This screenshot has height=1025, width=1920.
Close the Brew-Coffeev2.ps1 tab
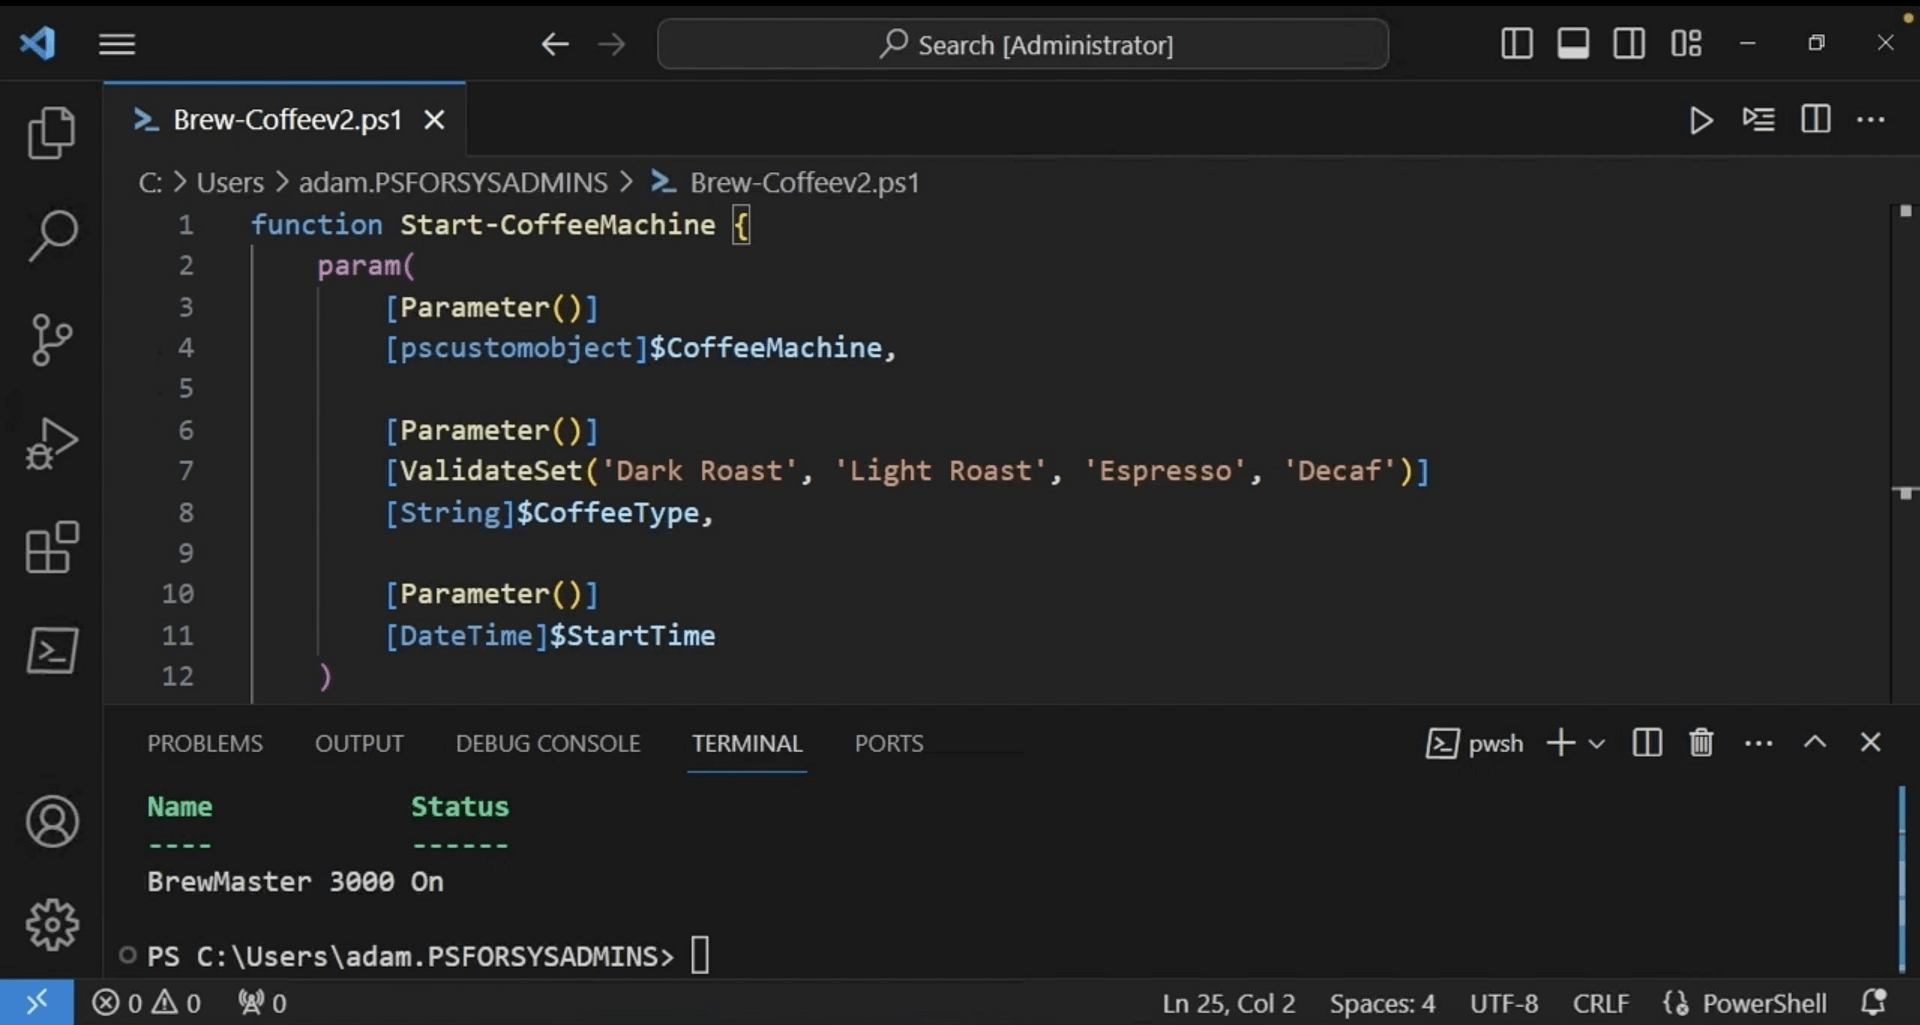tap(434, 120)
